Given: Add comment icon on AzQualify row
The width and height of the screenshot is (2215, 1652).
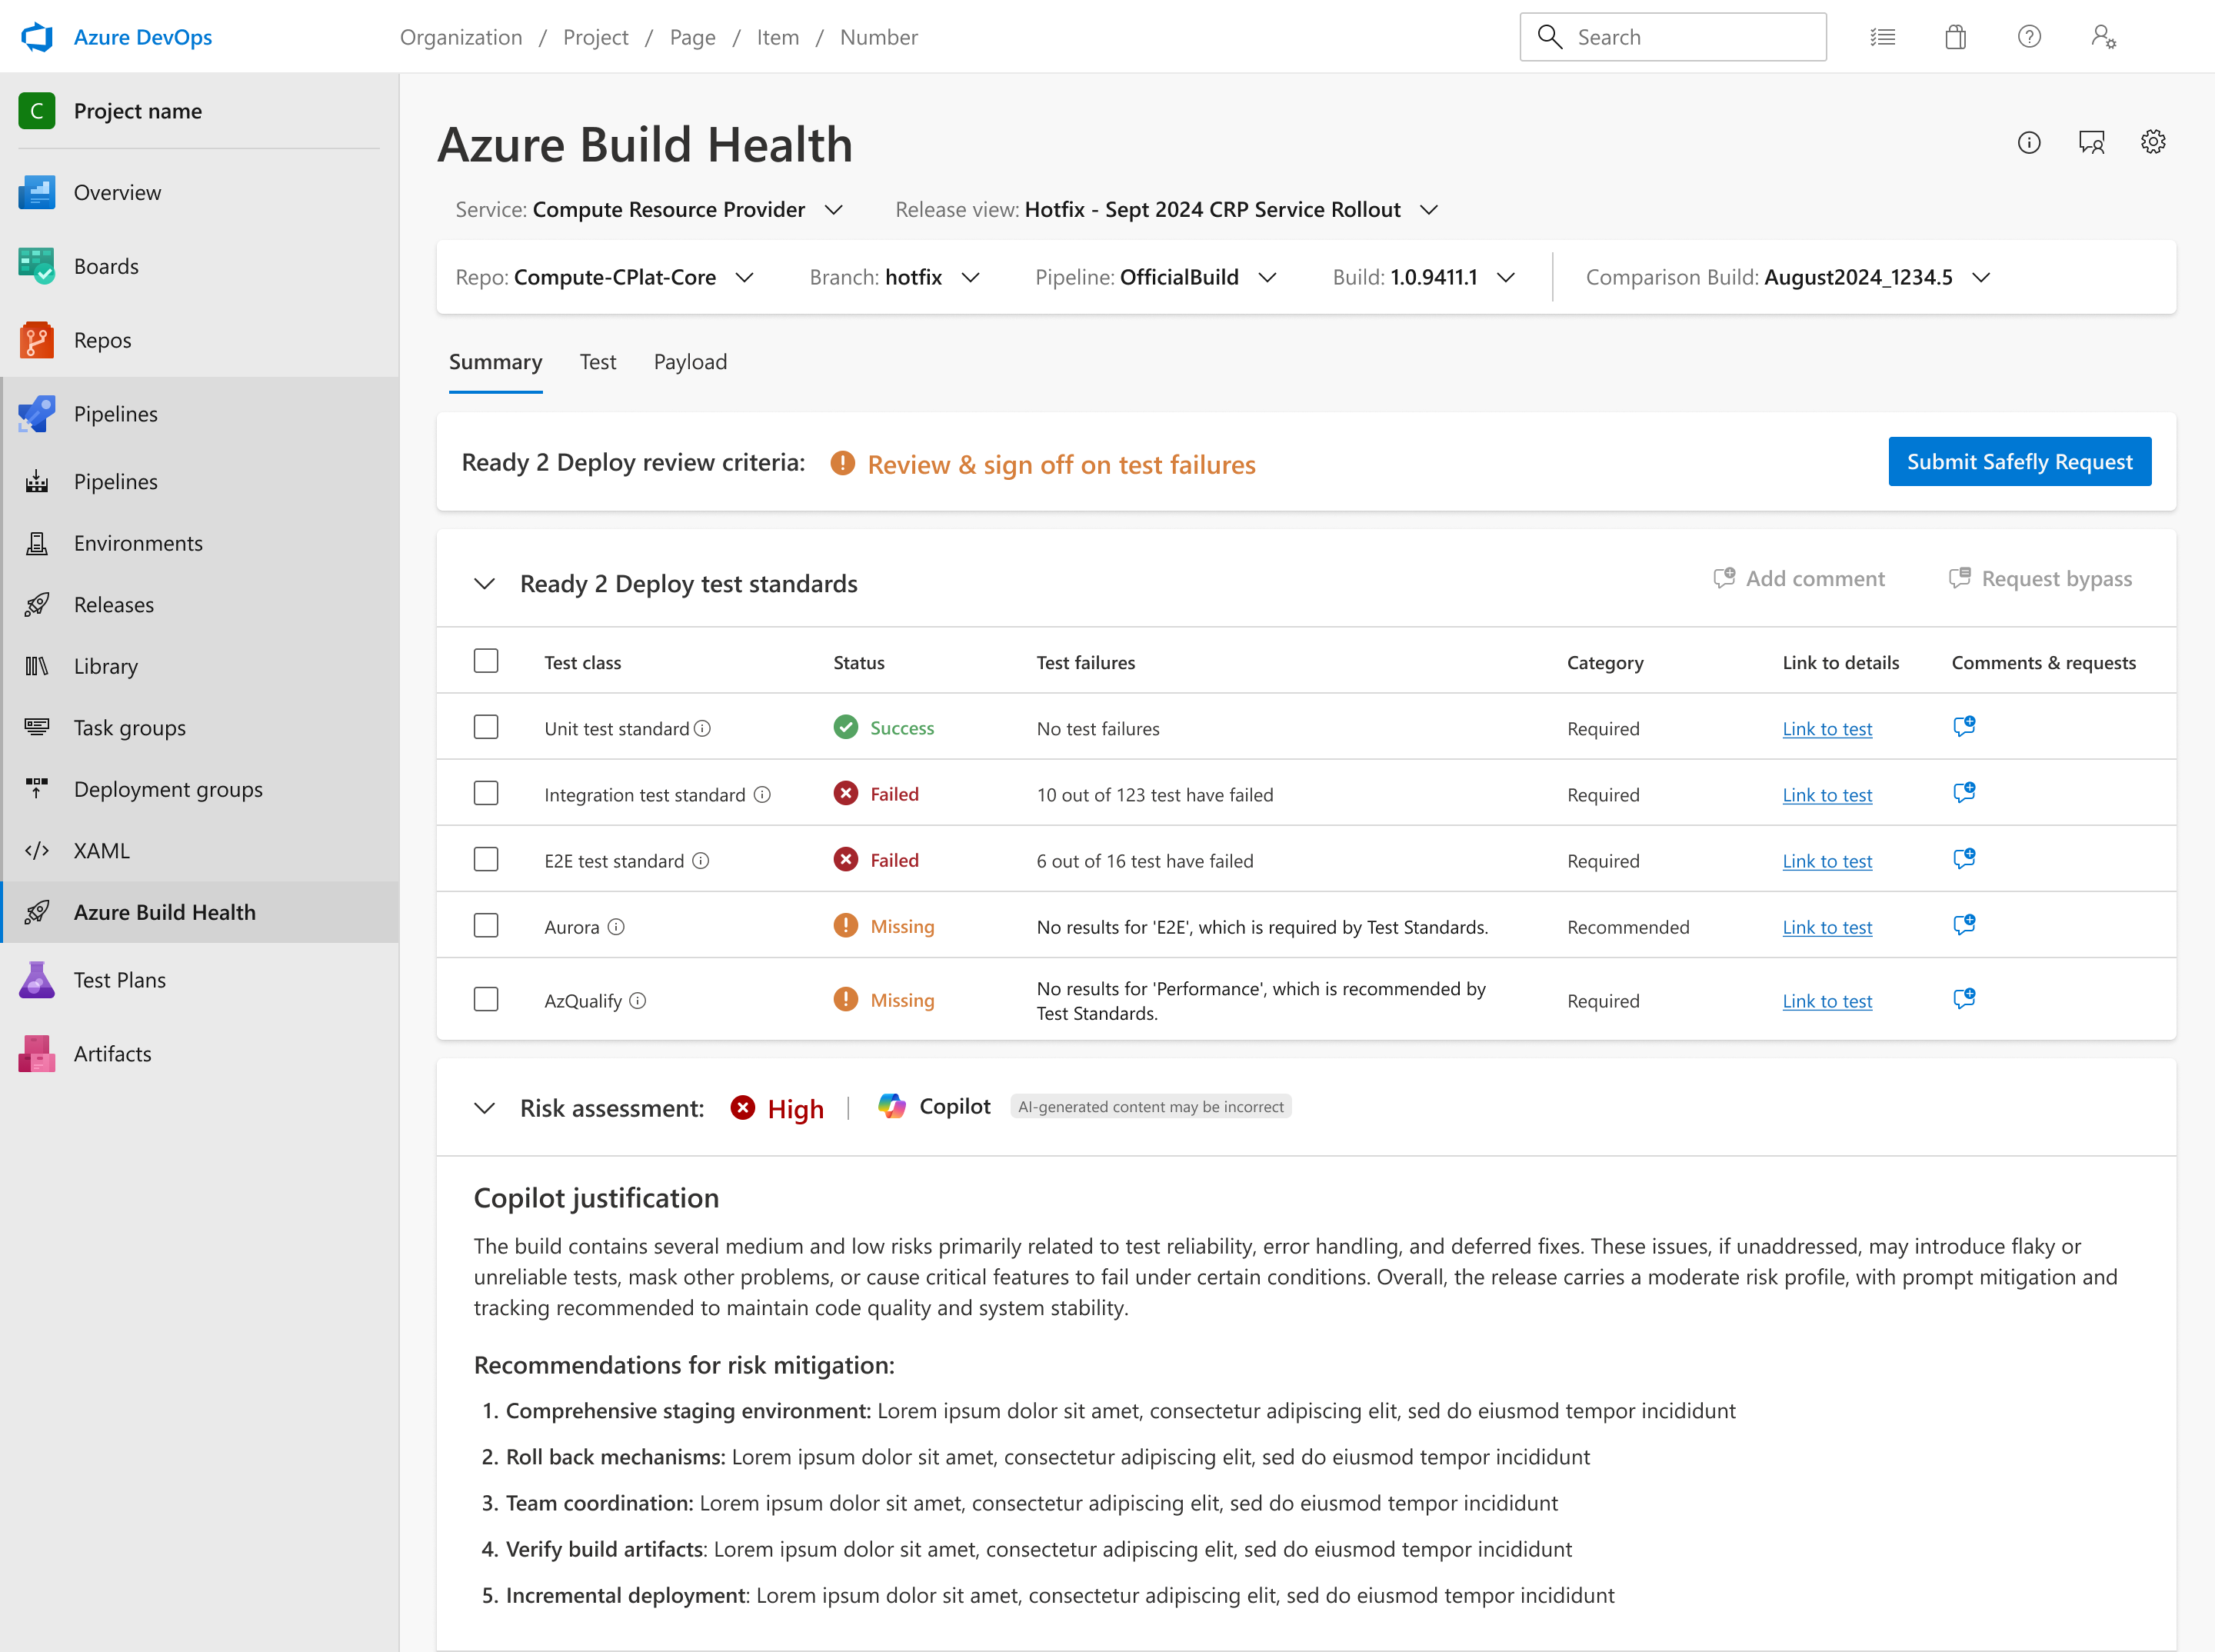Looking at the screenshot, I should (x=1964, y=998).
